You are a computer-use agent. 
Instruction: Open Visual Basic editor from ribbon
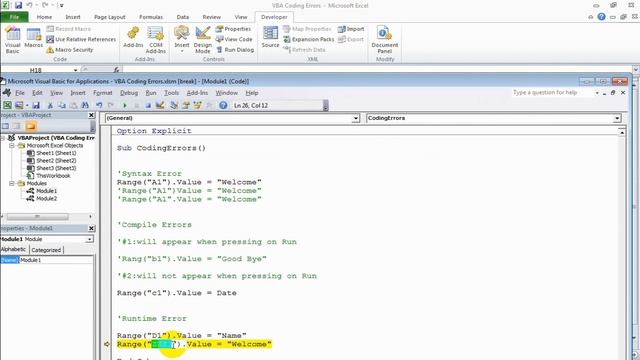coord(12,40)
